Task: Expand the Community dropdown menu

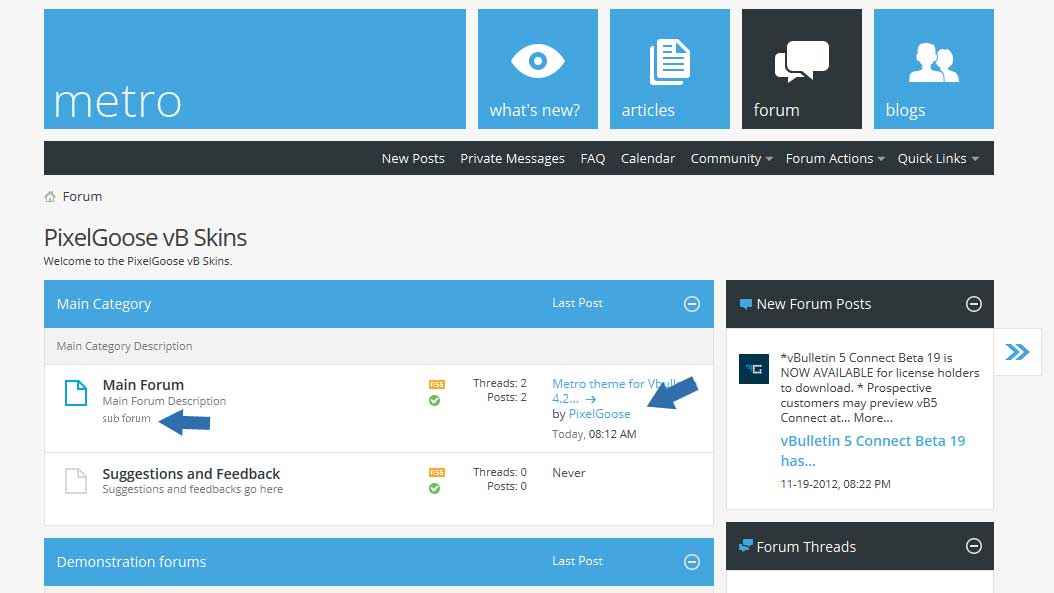Action: pyautogui.click(x=731, y=158)
